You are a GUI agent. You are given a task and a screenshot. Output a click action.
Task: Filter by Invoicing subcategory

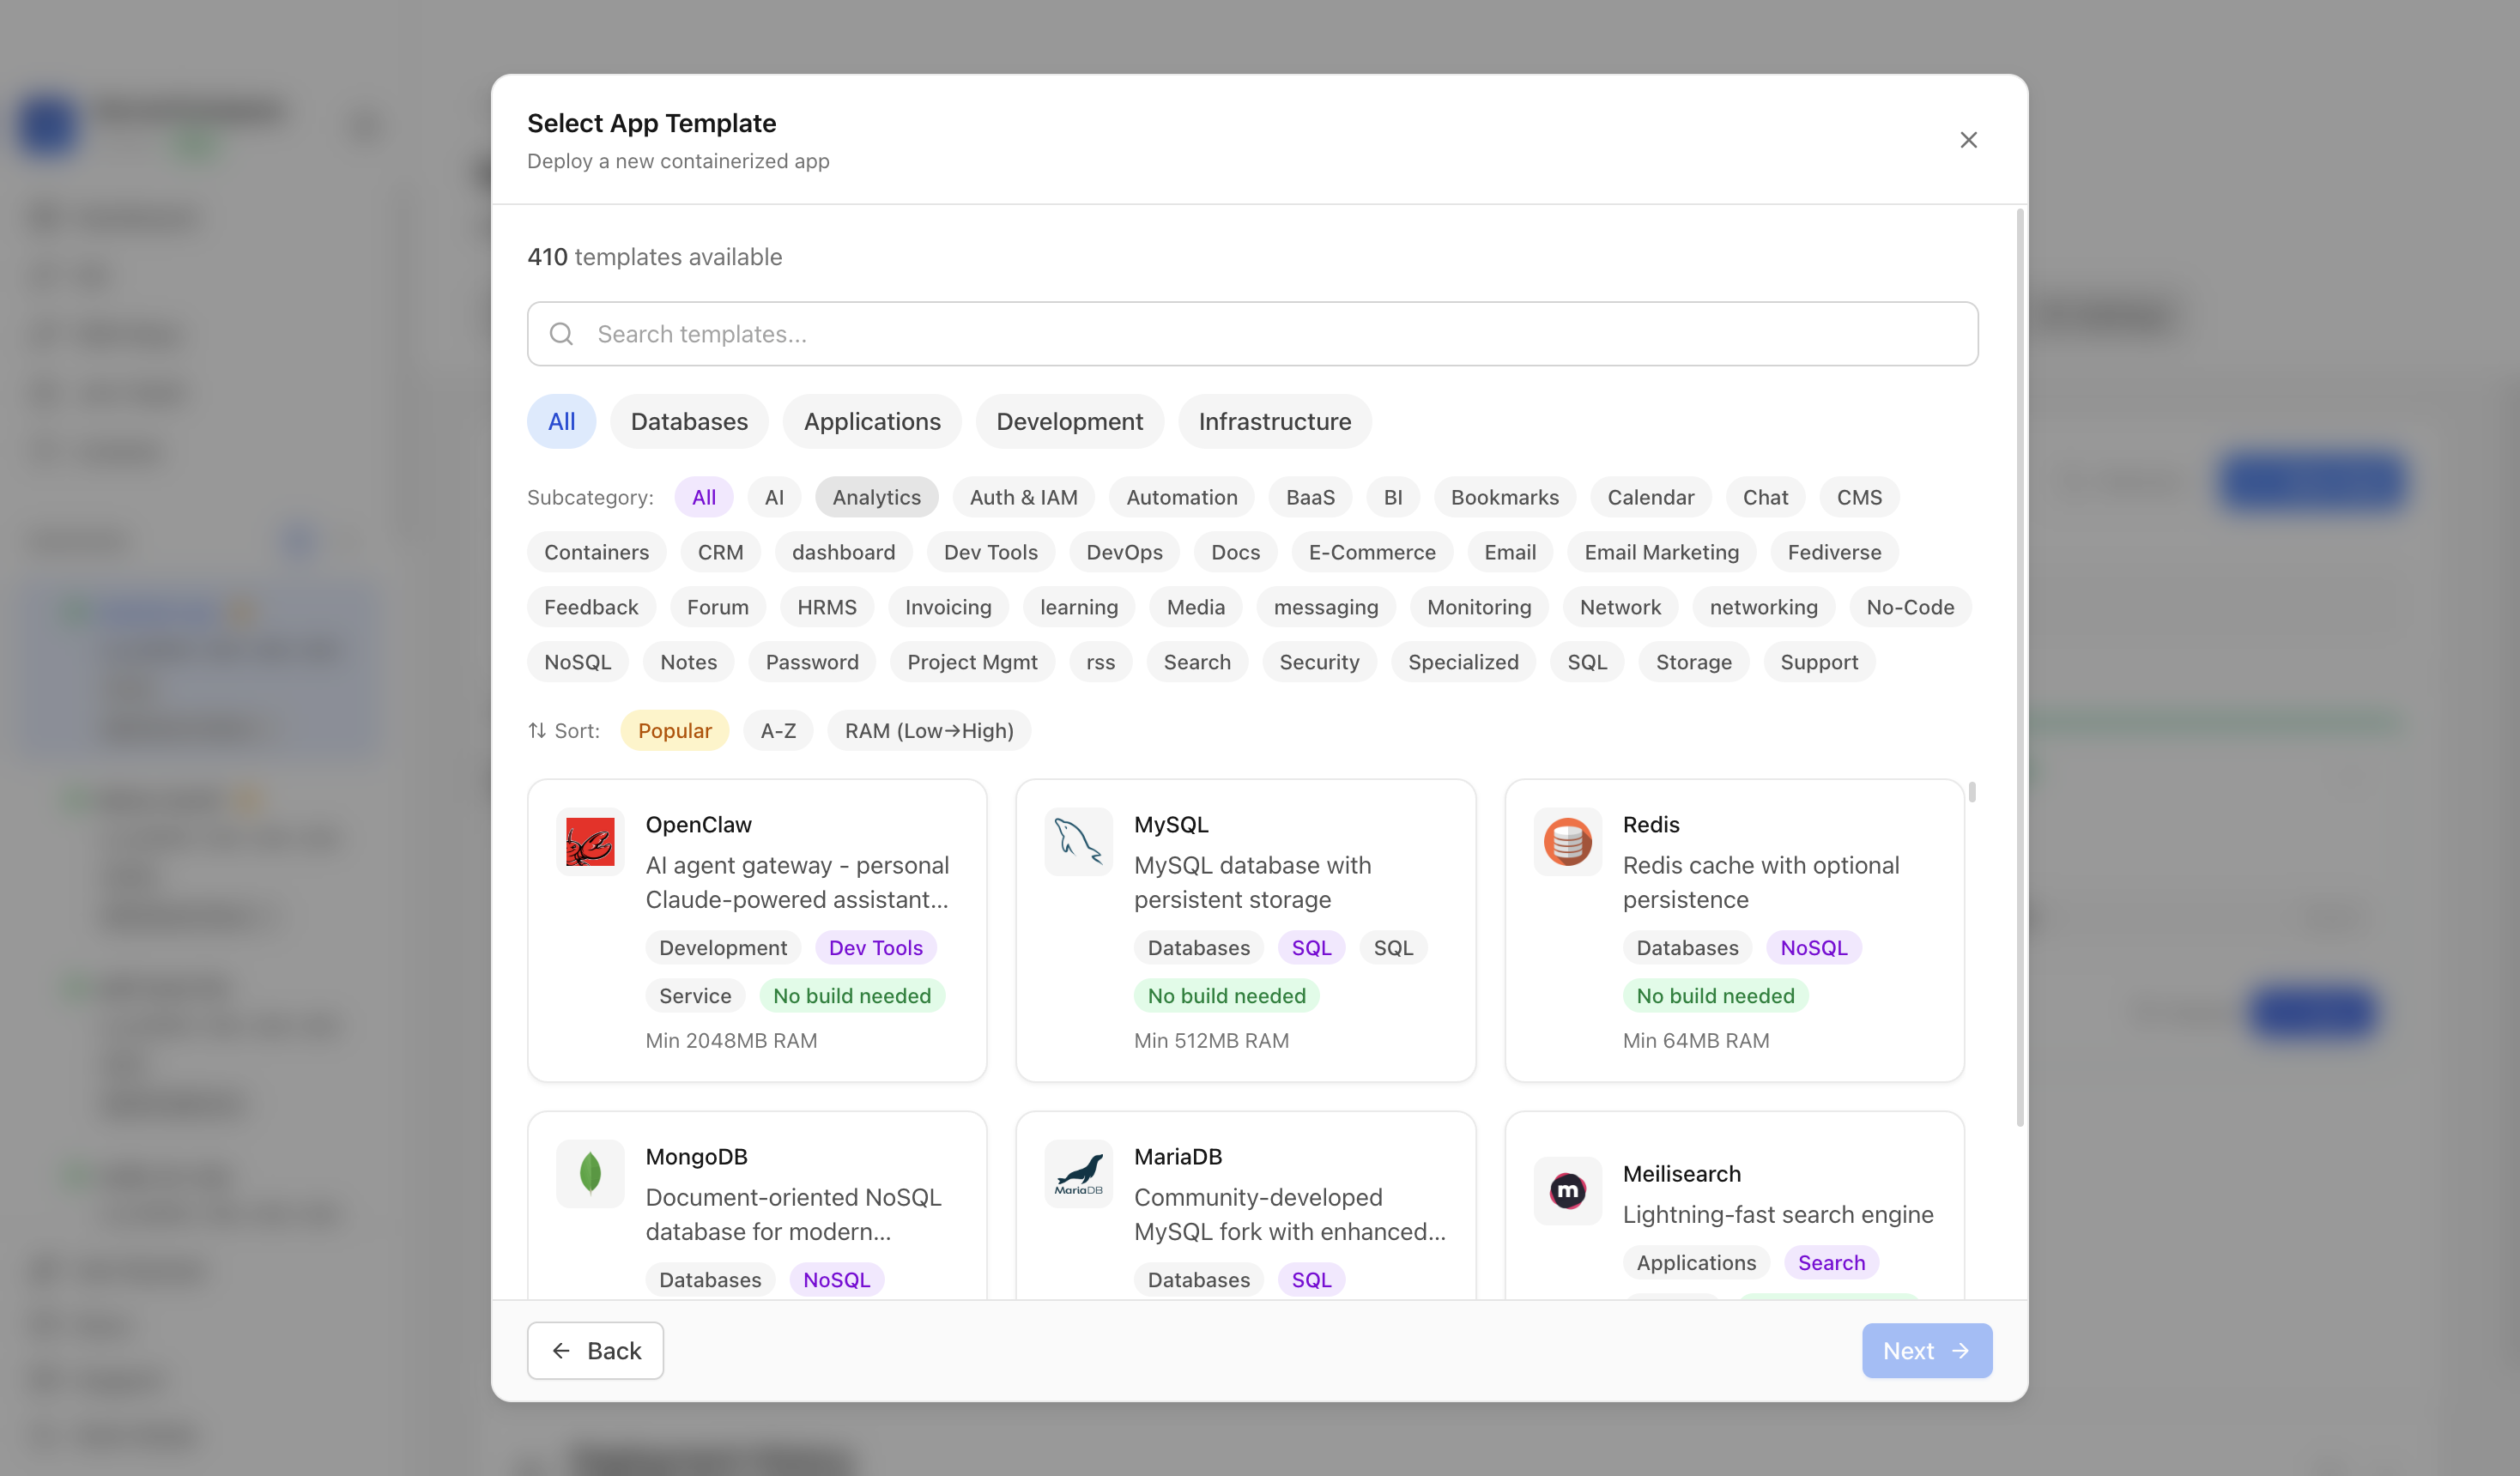(x=948, y=607)
